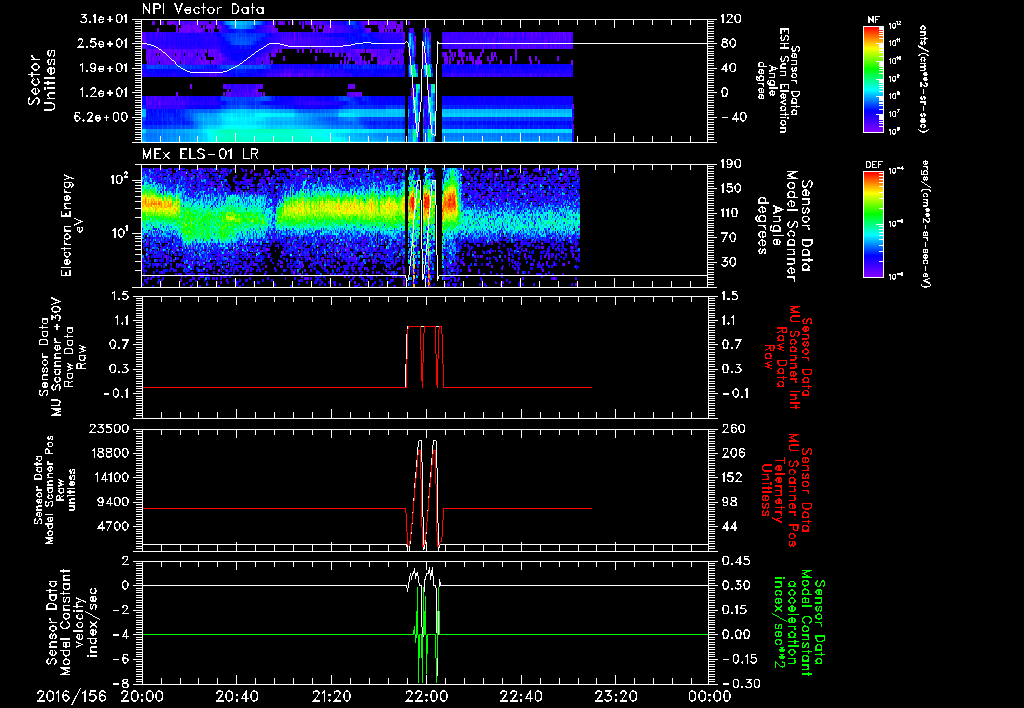Click the NF flux color bar
Screen dimensions: 1024x708
(x=874, y=78)
